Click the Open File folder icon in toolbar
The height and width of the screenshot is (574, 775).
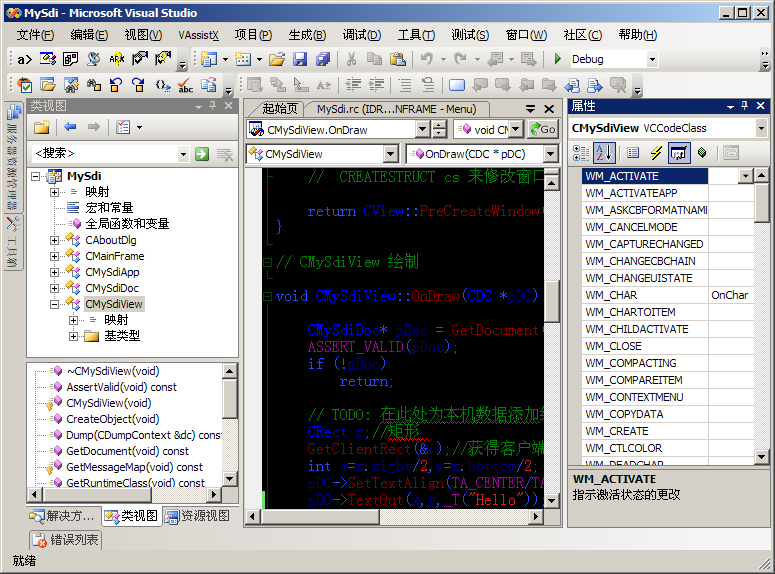point(277,59)
